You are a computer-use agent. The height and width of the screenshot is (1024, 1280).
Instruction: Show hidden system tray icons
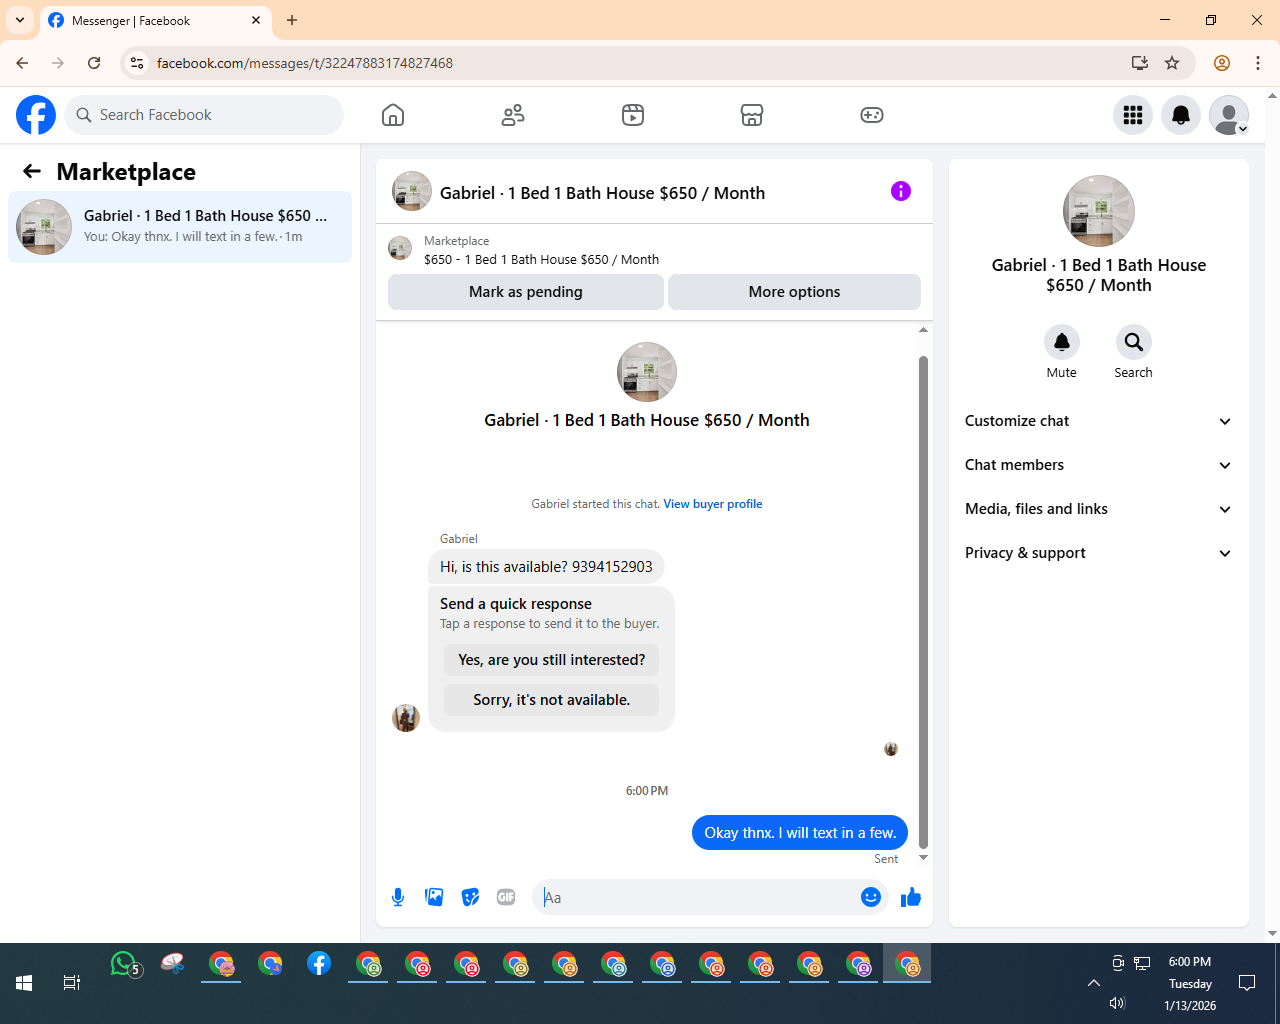1094,983
